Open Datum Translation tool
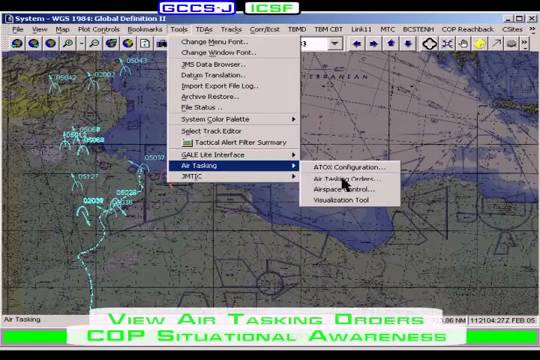Viewport: 540px width, 360px height. pyautogui.click(x=234, y=75)
